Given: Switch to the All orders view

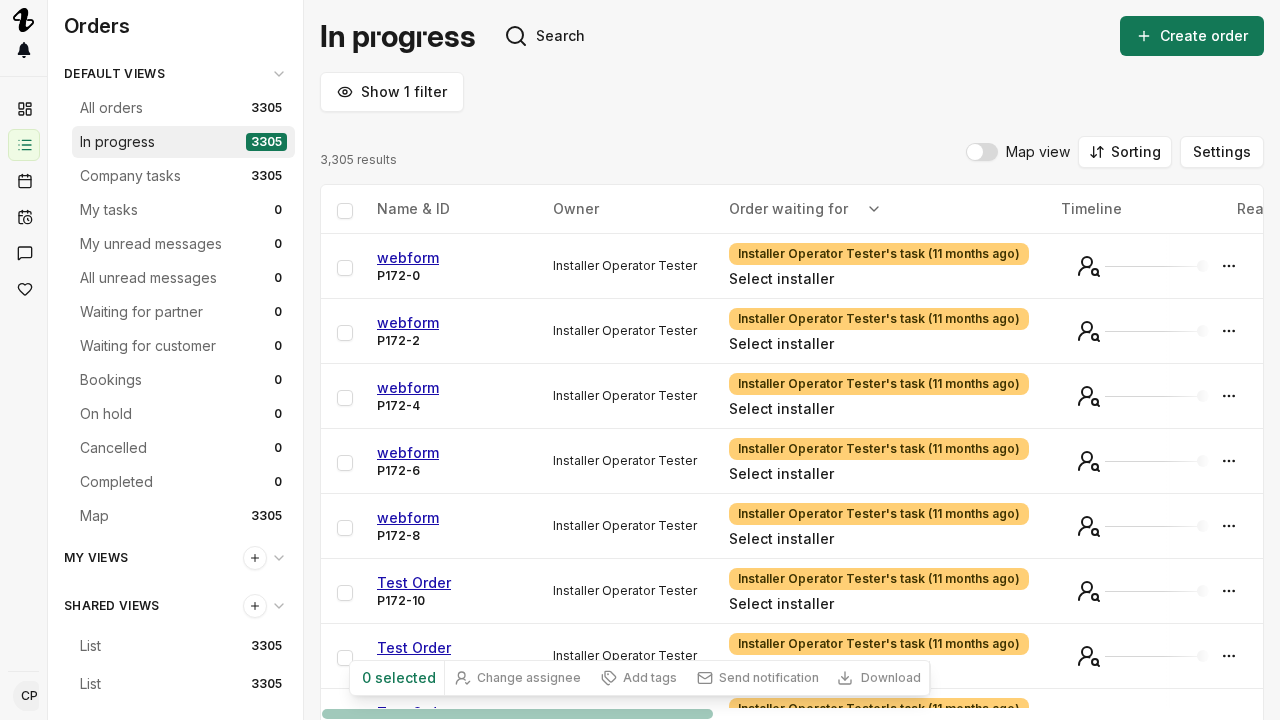Looking at the screenshot, I should pyautogui.click(x=183, y=108).
